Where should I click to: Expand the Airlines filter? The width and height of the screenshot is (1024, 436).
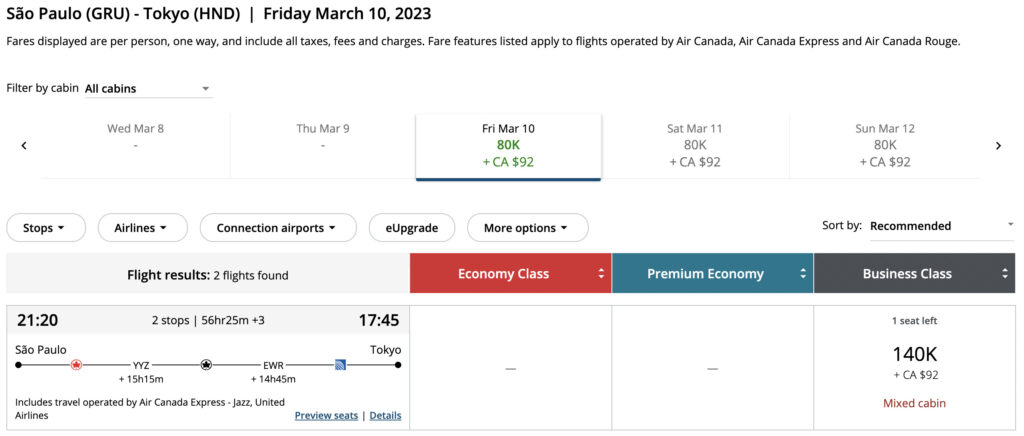[x=142, y=228]
